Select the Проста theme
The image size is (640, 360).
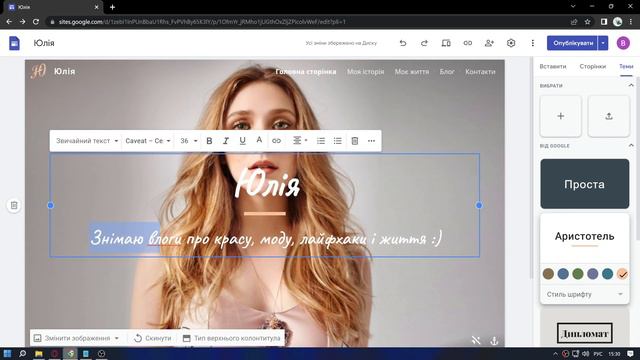tap(584, 184)
